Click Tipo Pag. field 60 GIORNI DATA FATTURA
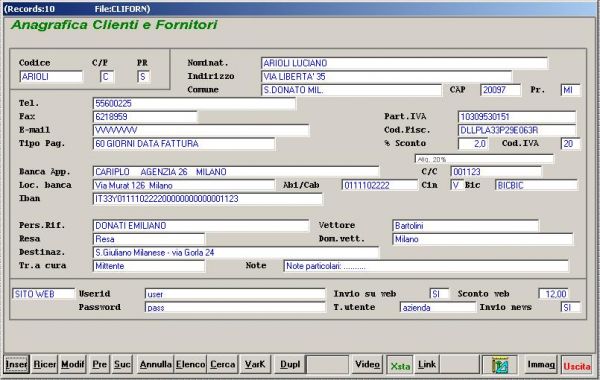Viewport: 600px width, 380px height. [184, 144]
